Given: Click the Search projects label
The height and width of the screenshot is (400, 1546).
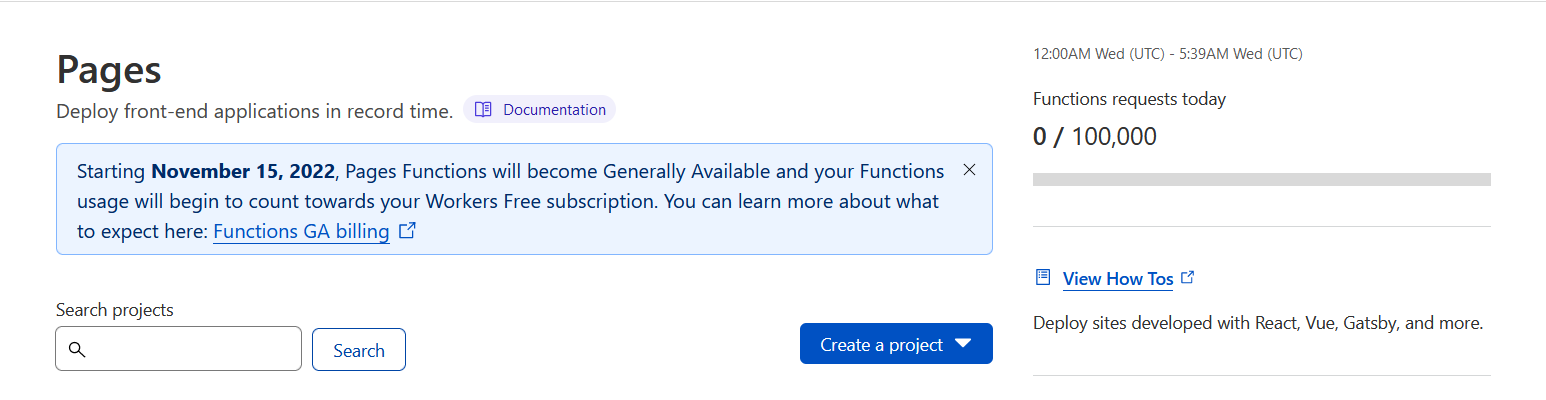Looking at the screenshot, I should point(114,310).
